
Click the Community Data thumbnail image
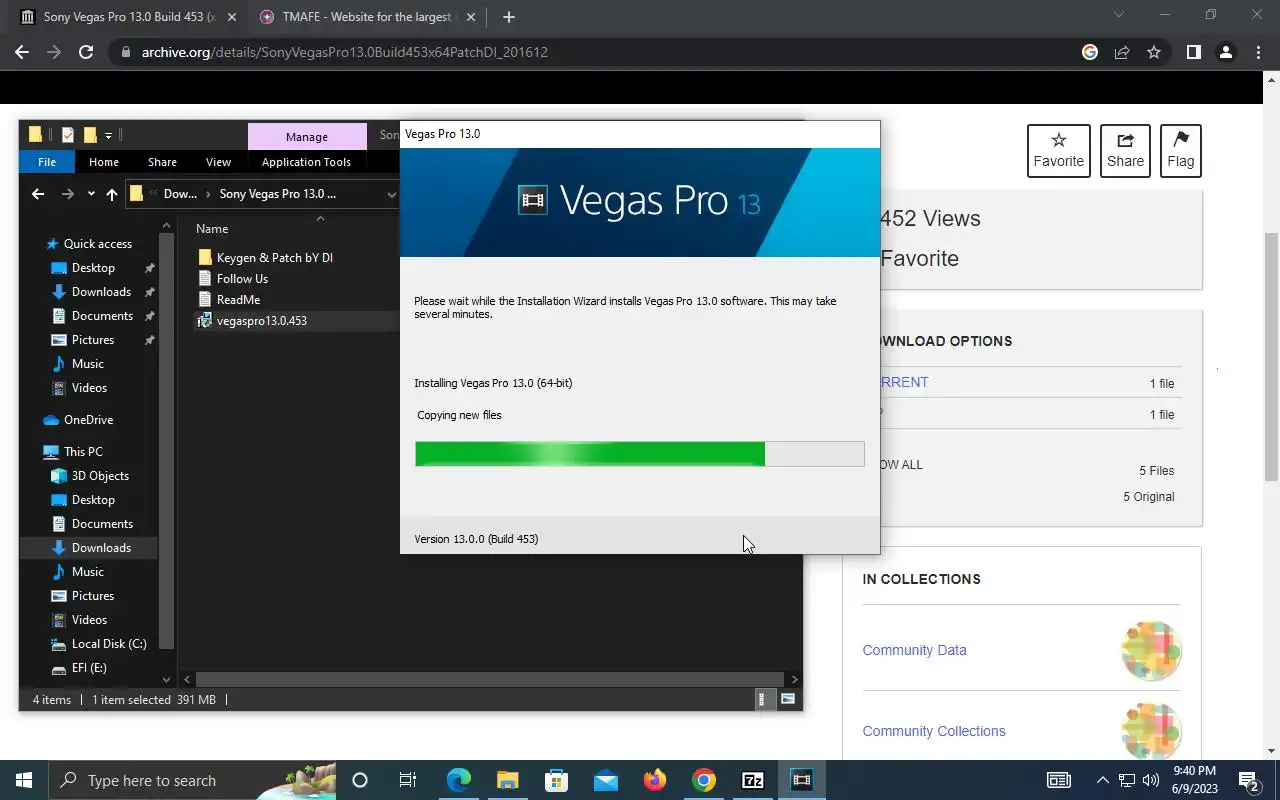[1151, 650]
